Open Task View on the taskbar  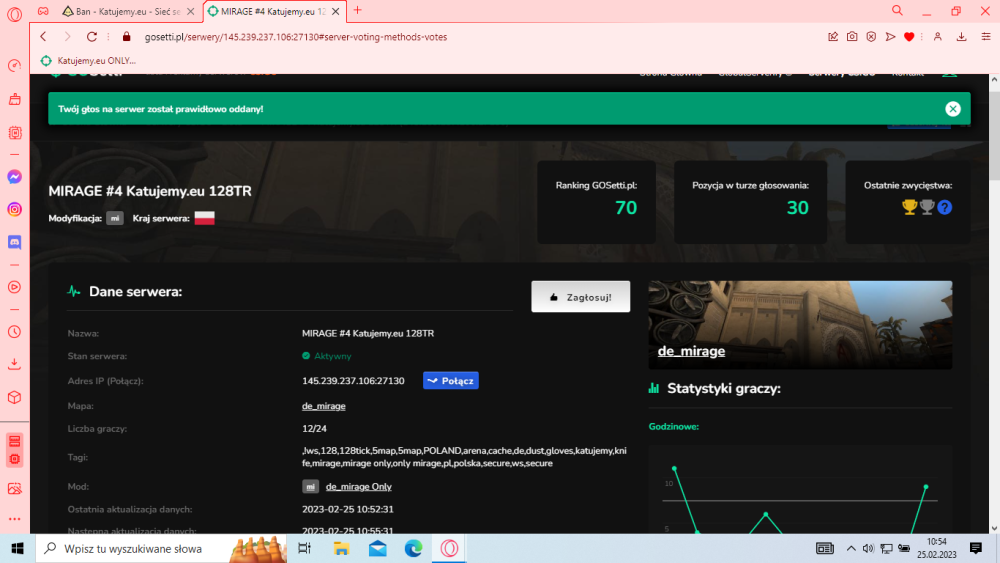coord(304,548)
